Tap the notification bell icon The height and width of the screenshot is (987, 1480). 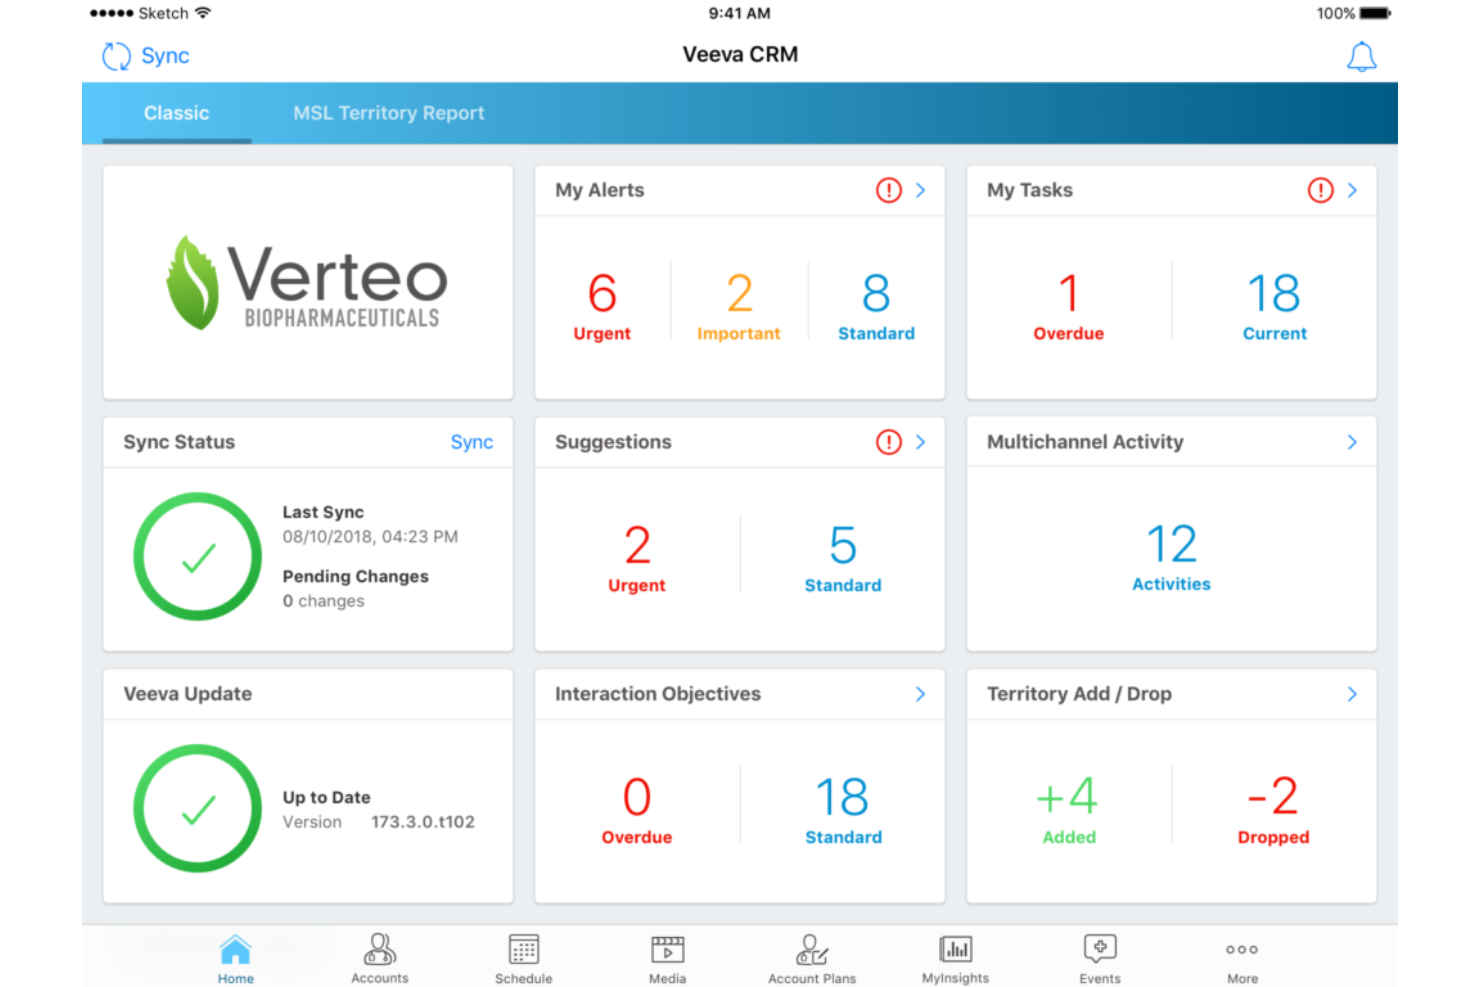[1361, 57]
